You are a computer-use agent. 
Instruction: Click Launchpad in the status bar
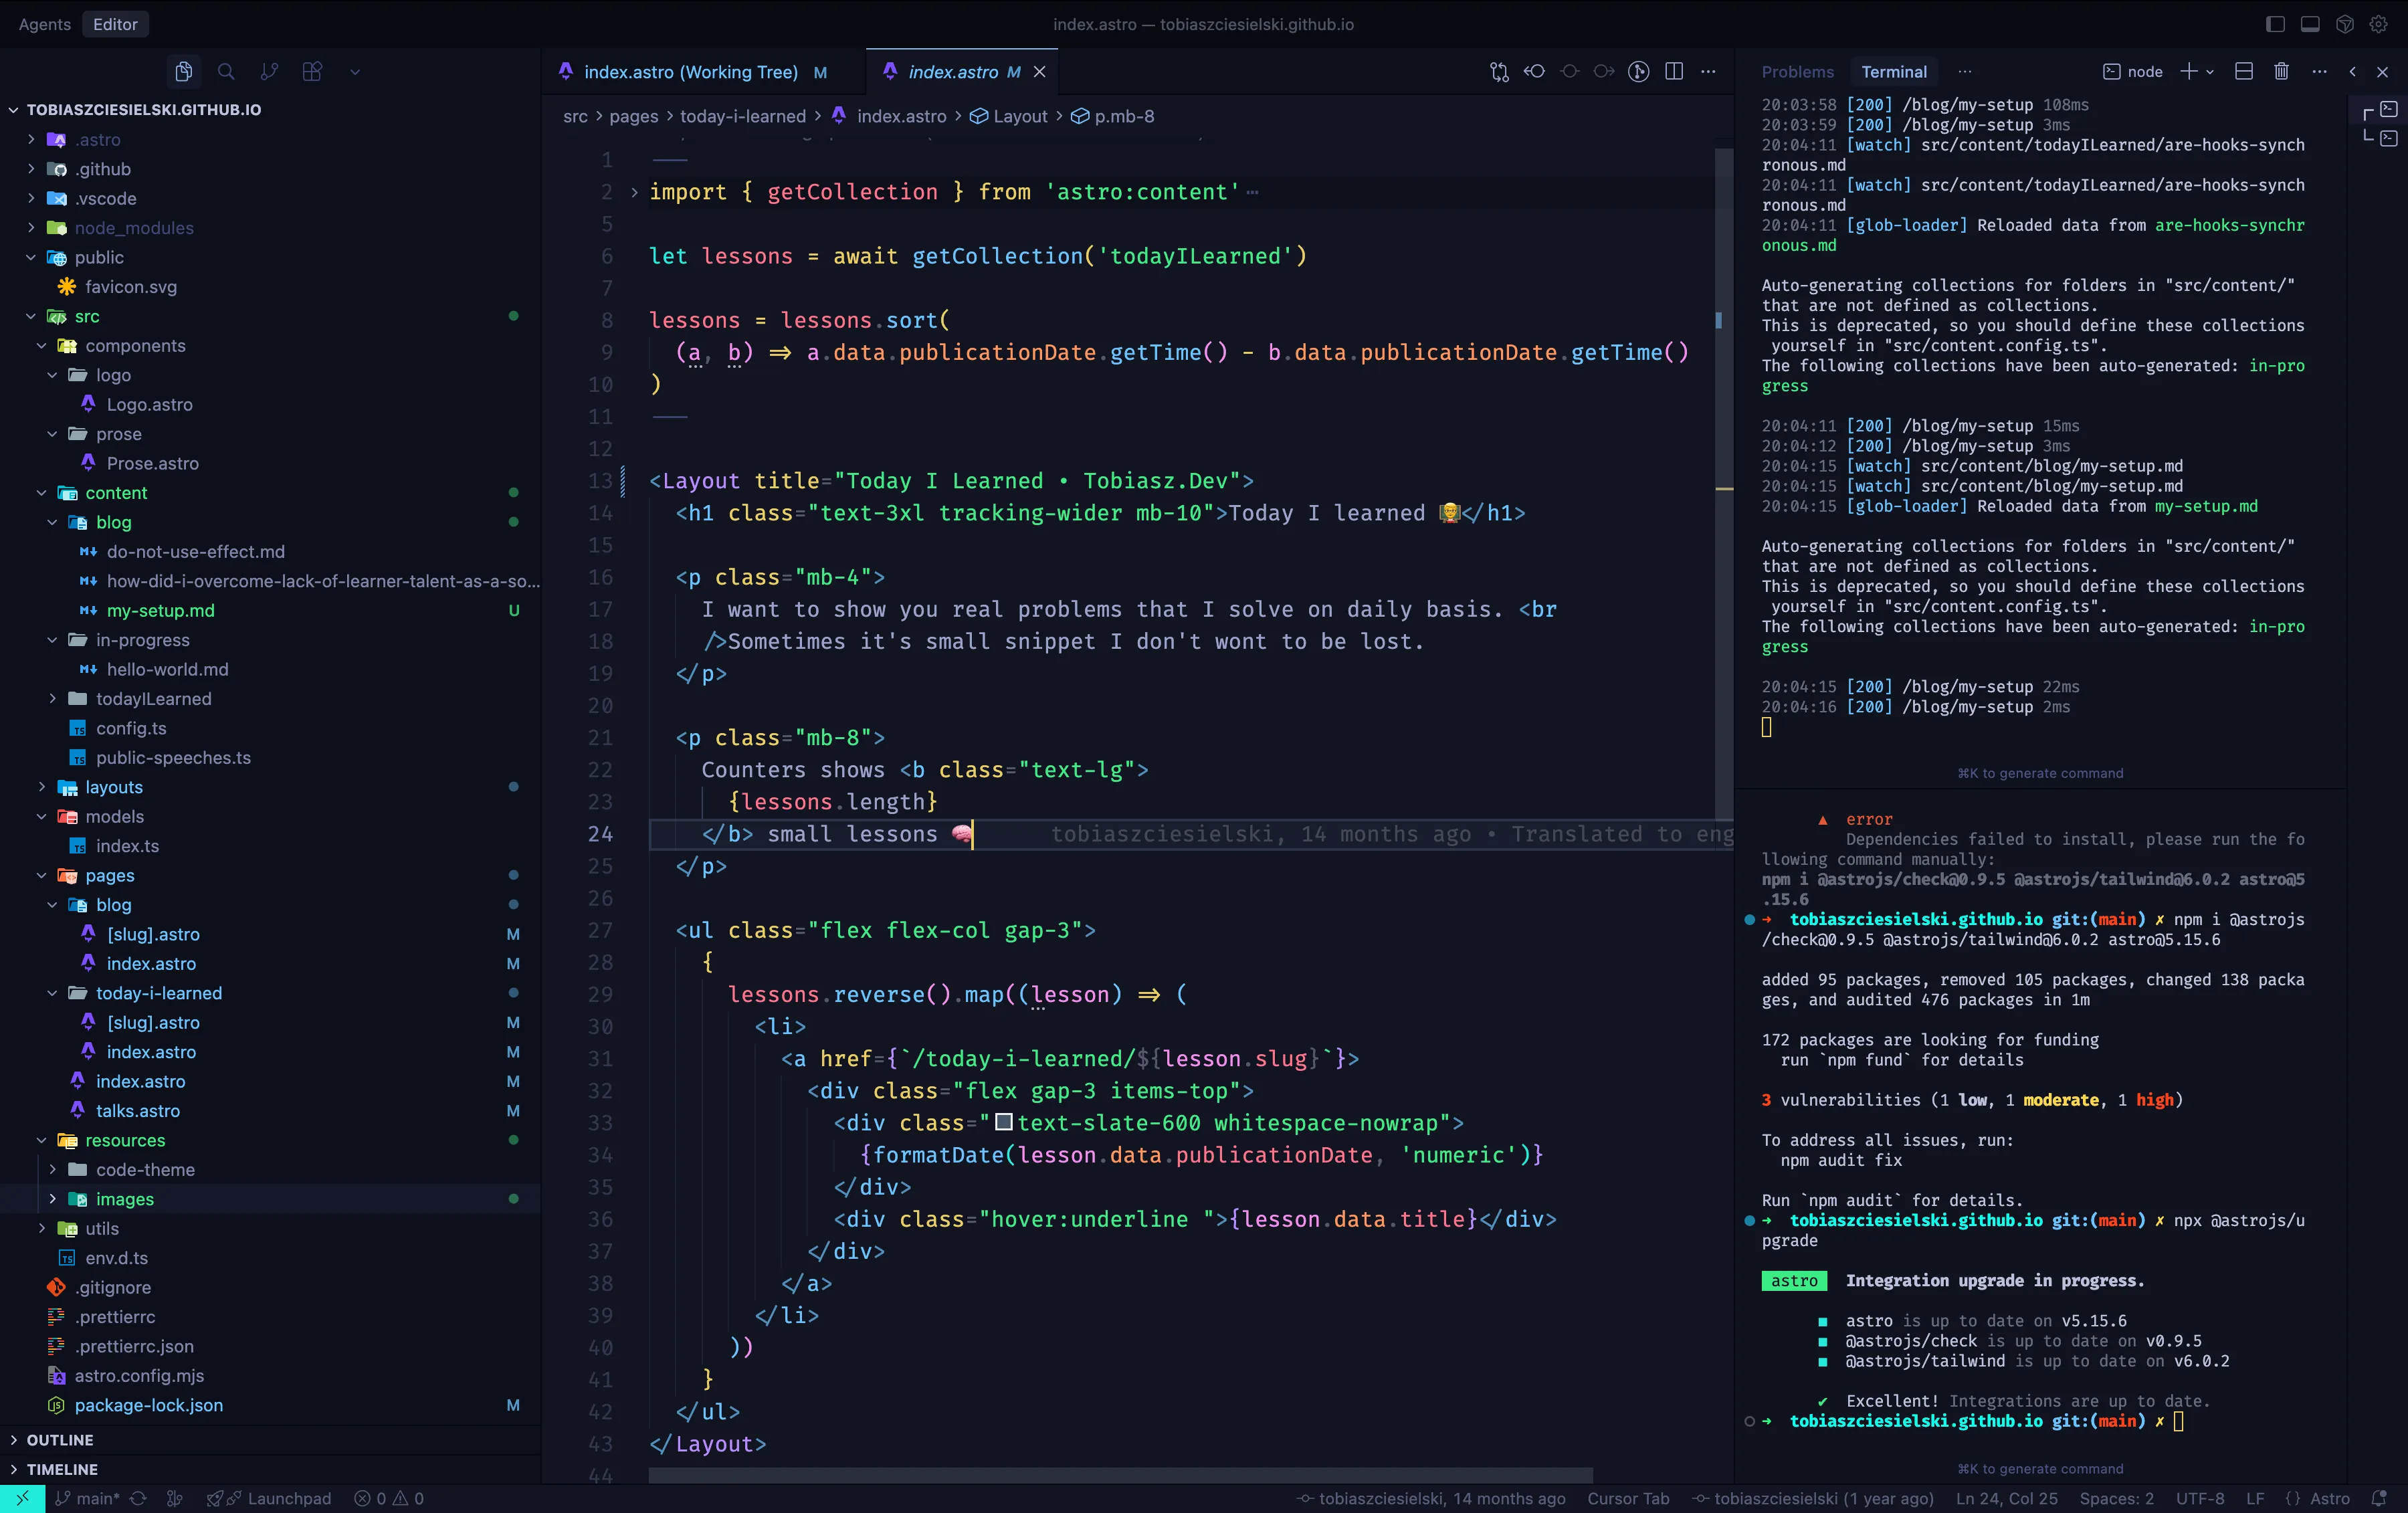[288, 1498]
